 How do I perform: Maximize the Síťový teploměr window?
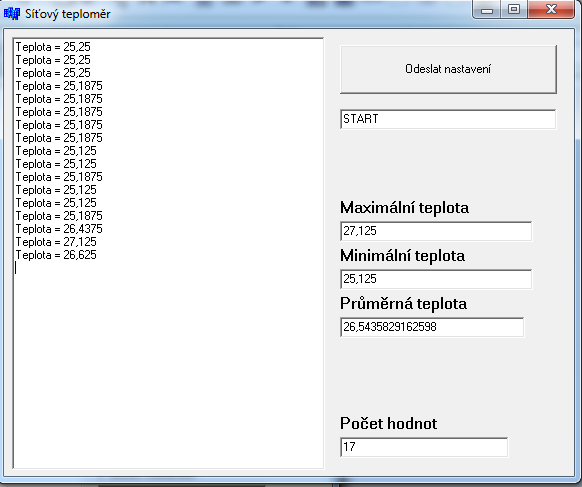point(514,9)
